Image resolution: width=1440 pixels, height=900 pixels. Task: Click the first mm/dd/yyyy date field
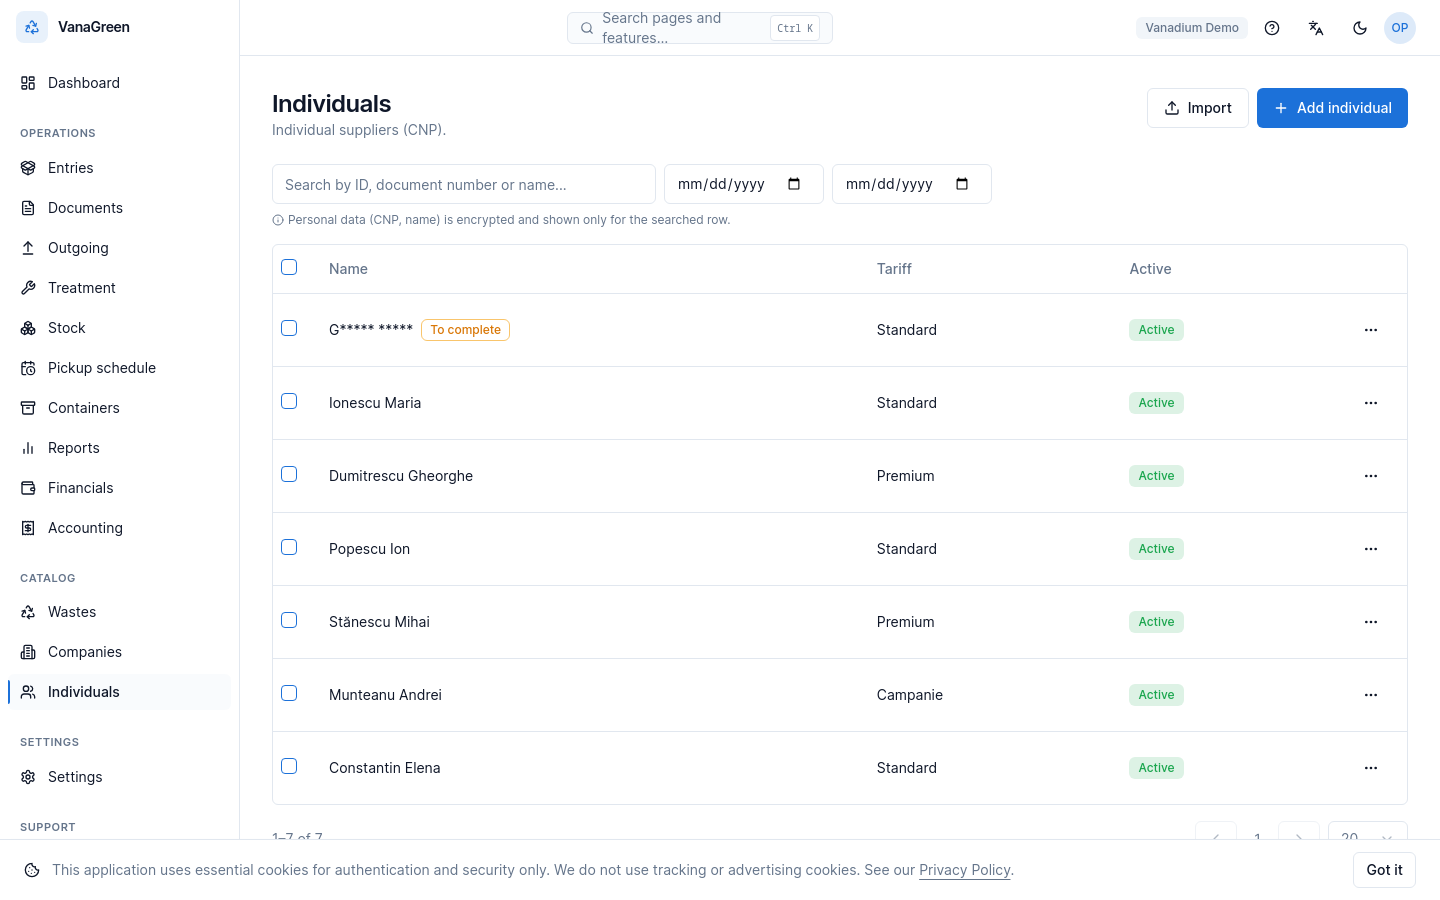coord(744,184)
